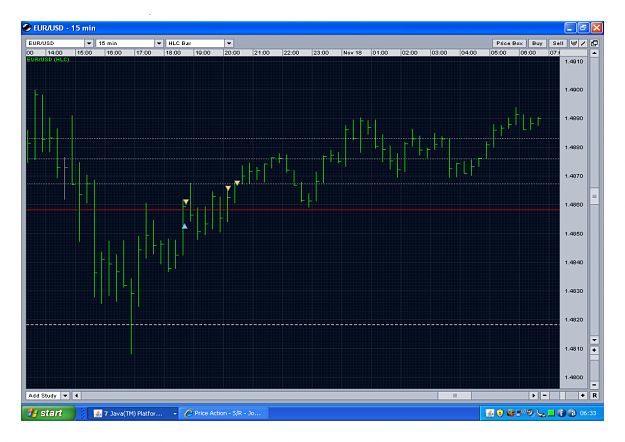Open the 15 min timeframe dropdown arrow

point(159,43)
